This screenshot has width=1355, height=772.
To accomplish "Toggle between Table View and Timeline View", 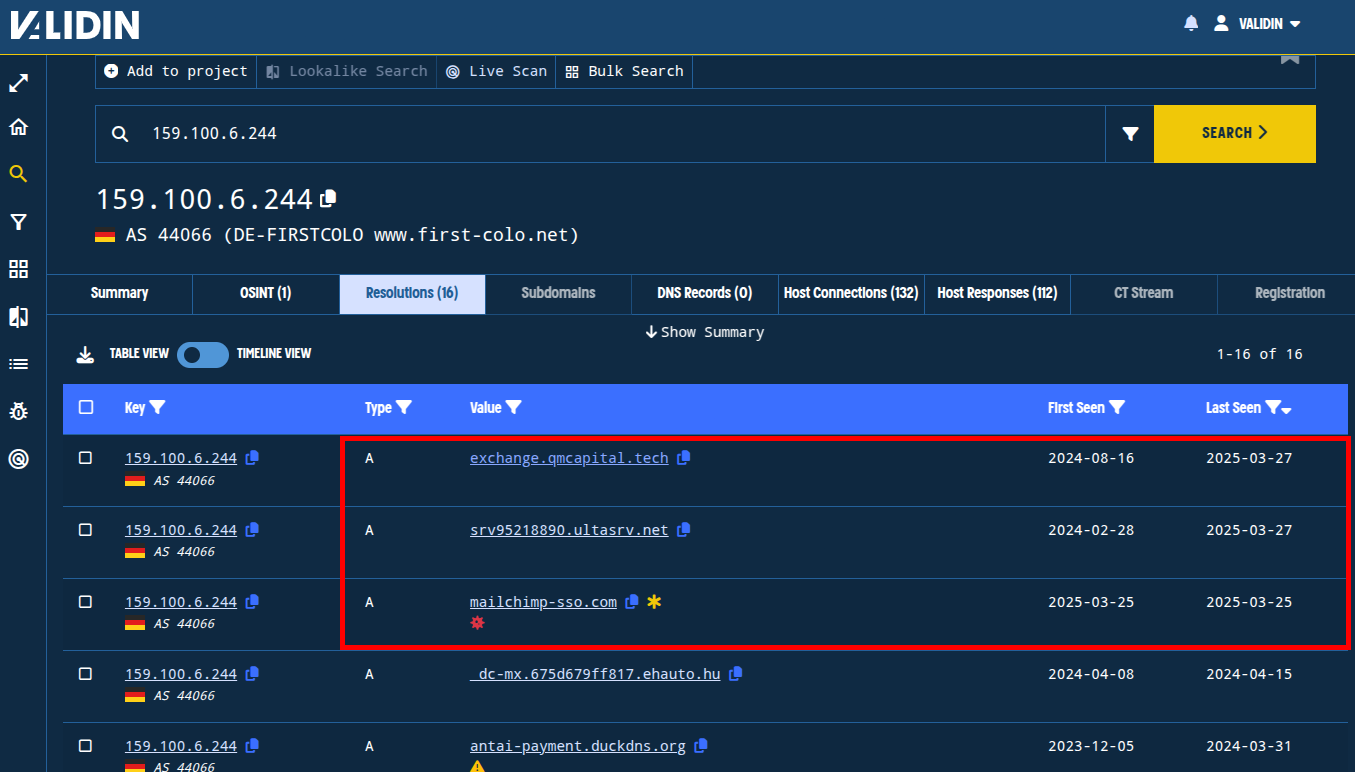I will coord(203,354).
